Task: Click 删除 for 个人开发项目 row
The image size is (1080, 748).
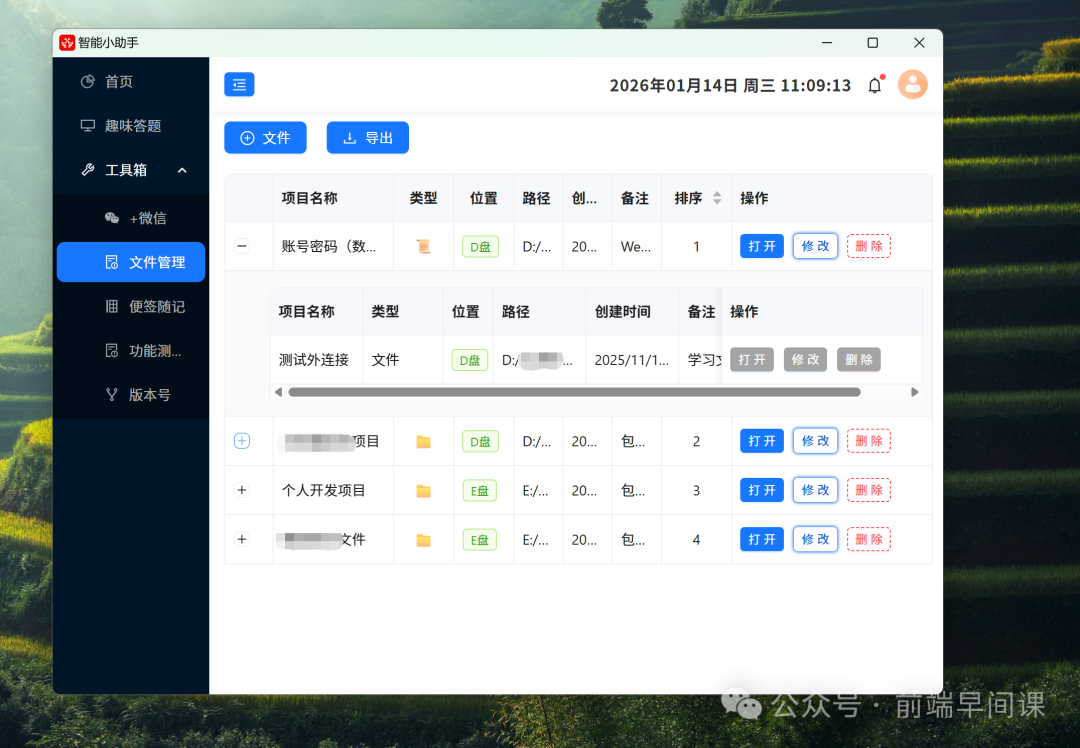Action: 869,490
